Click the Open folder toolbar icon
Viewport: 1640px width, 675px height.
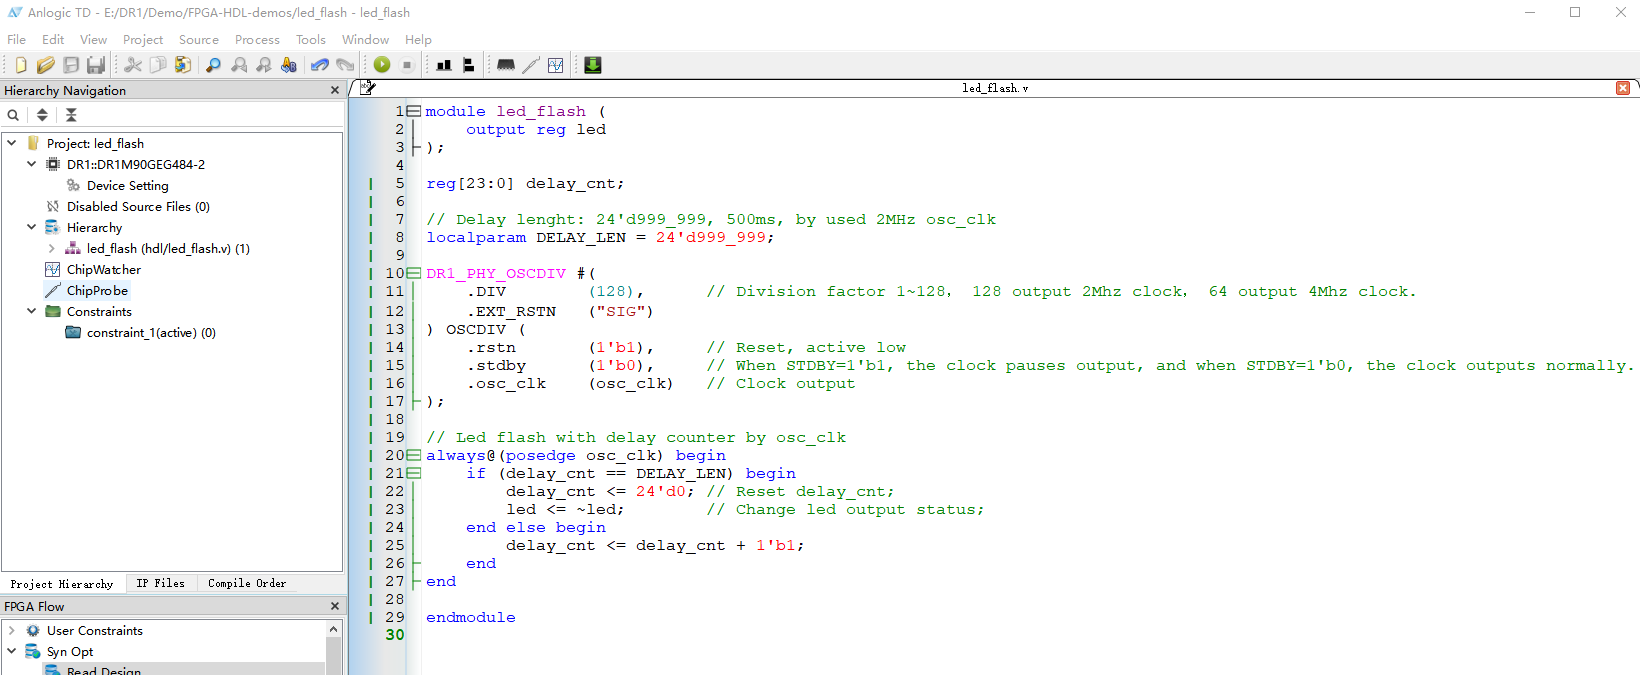pyautogui.click(x=45, y=65)
